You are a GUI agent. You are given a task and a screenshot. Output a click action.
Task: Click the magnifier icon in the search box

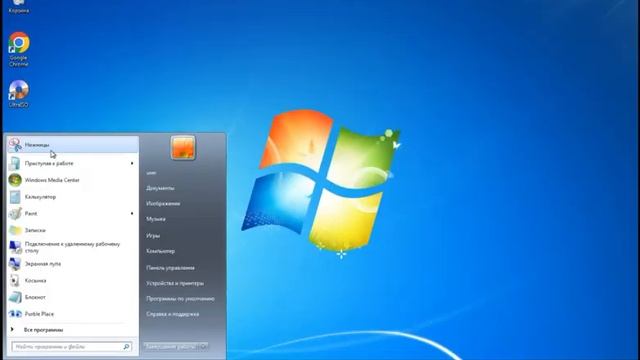point(126,347)
